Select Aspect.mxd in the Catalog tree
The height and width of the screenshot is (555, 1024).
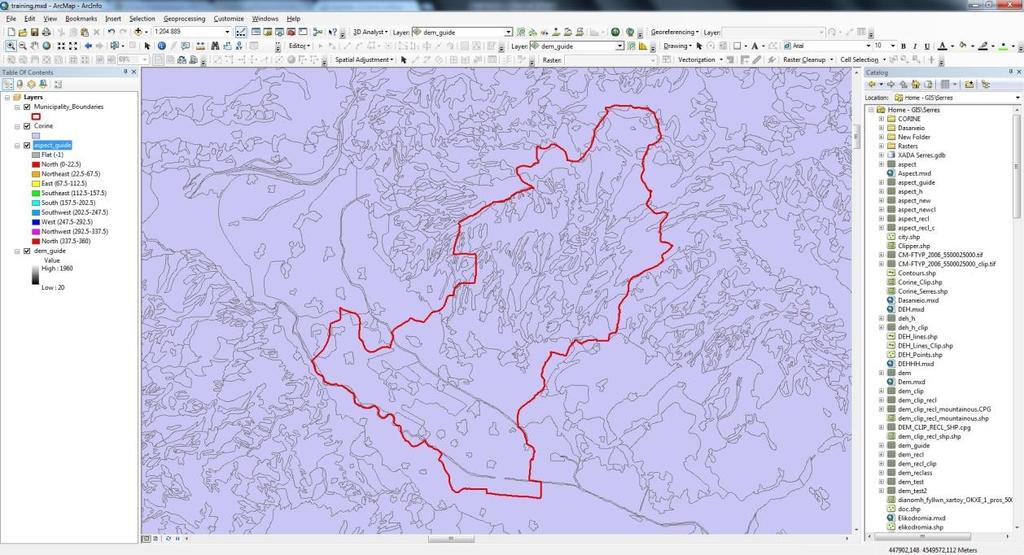914,174
